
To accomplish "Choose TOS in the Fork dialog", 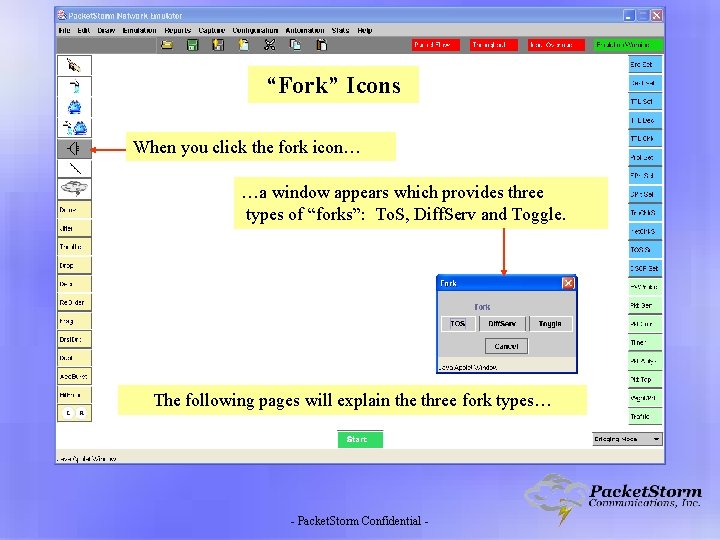I will [x=458, y=324].
